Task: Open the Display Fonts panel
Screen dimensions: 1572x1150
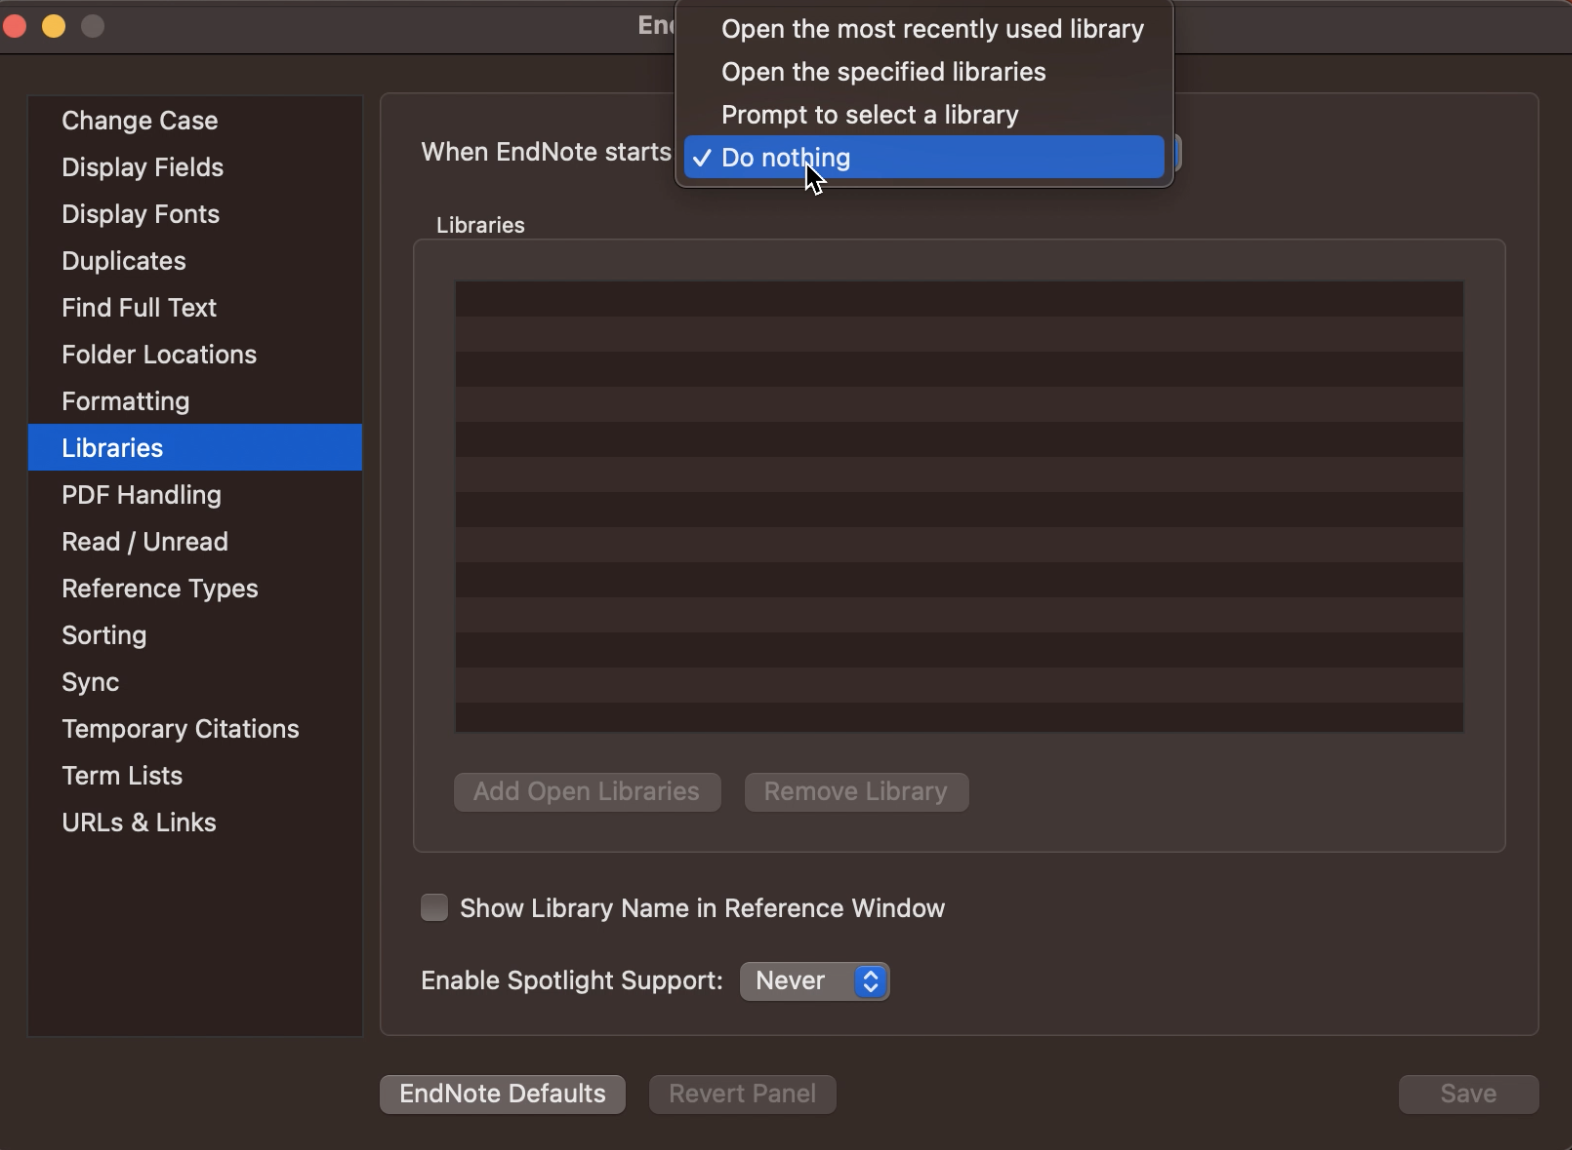Action: coord(140,214)
